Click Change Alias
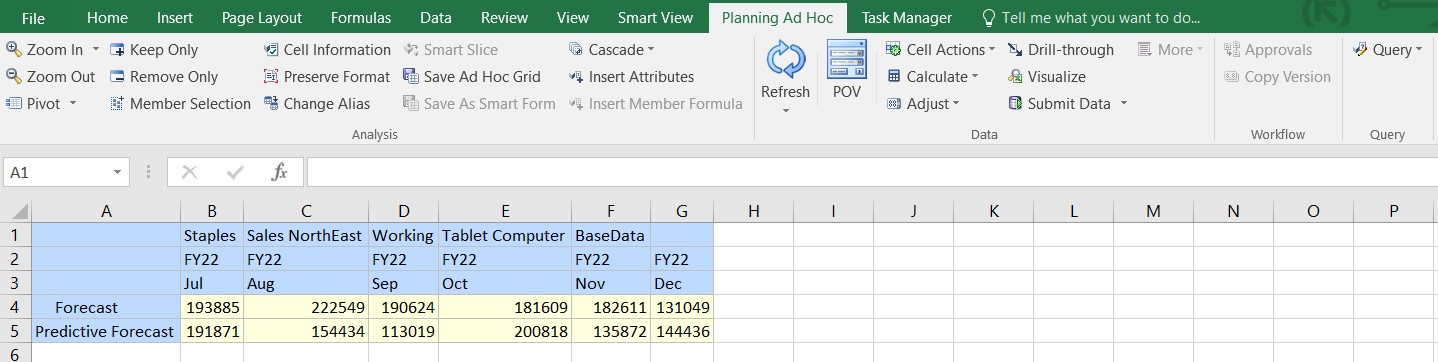 pos(316,103)
